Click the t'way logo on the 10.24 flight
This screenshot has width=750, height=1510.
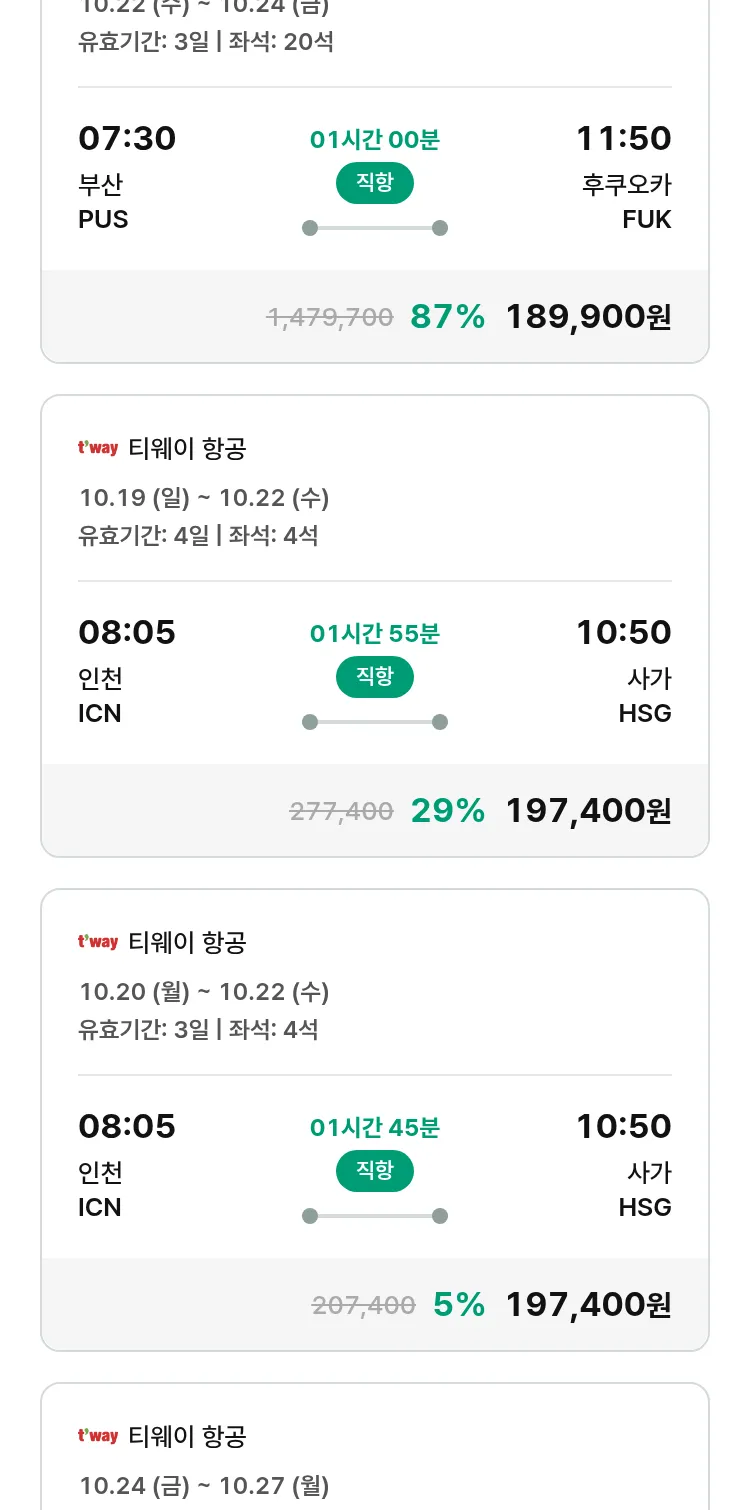pyautogui.click(x=98, y=1436)
